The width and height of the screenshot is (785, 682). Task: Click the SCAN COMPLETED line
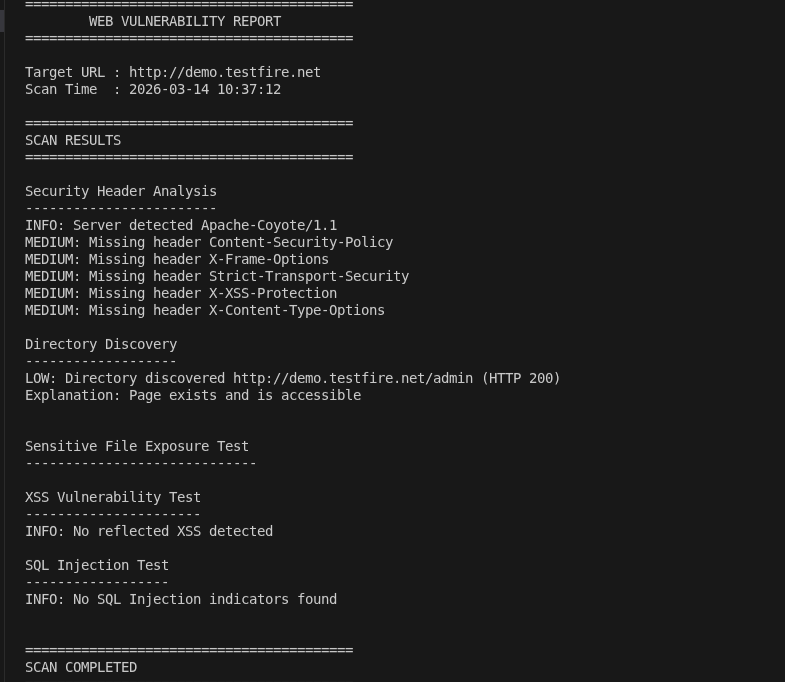coord(80,667)
